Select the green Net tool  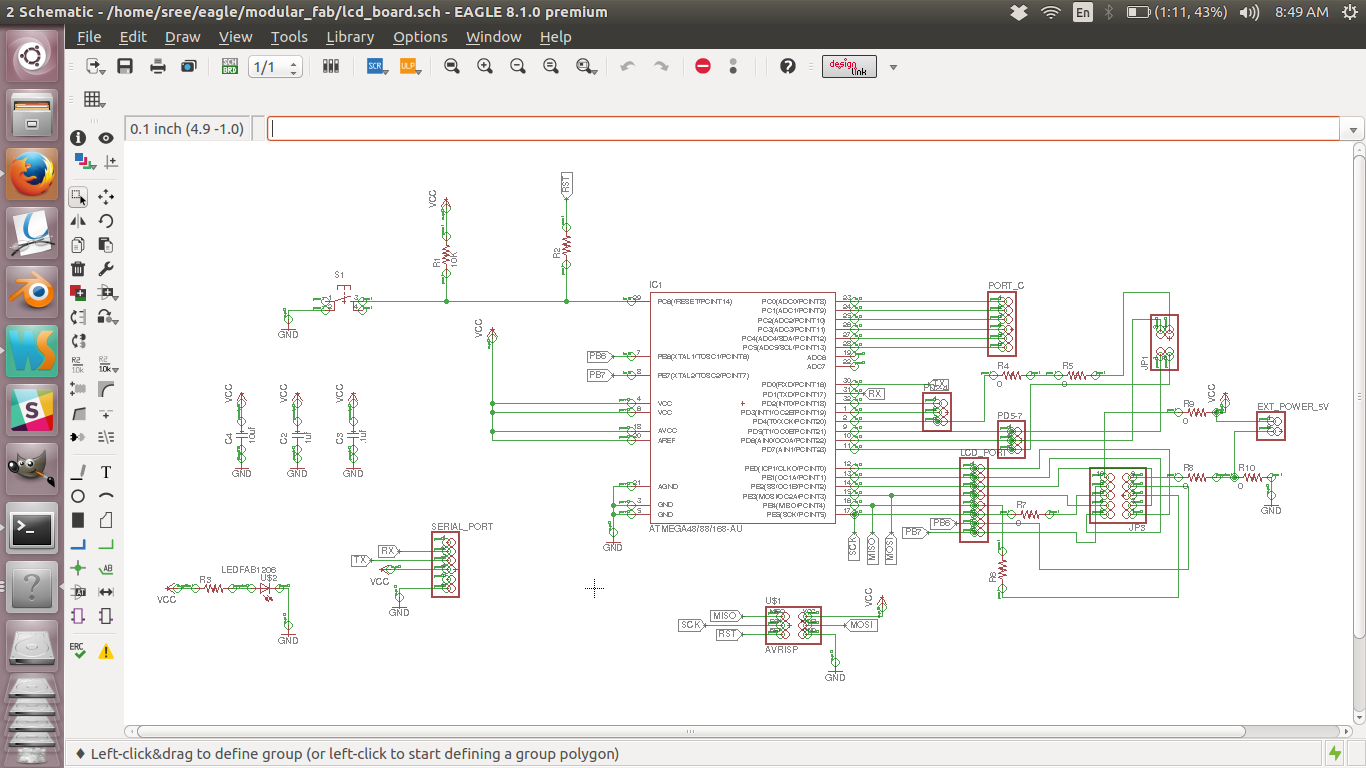point(106,544)
